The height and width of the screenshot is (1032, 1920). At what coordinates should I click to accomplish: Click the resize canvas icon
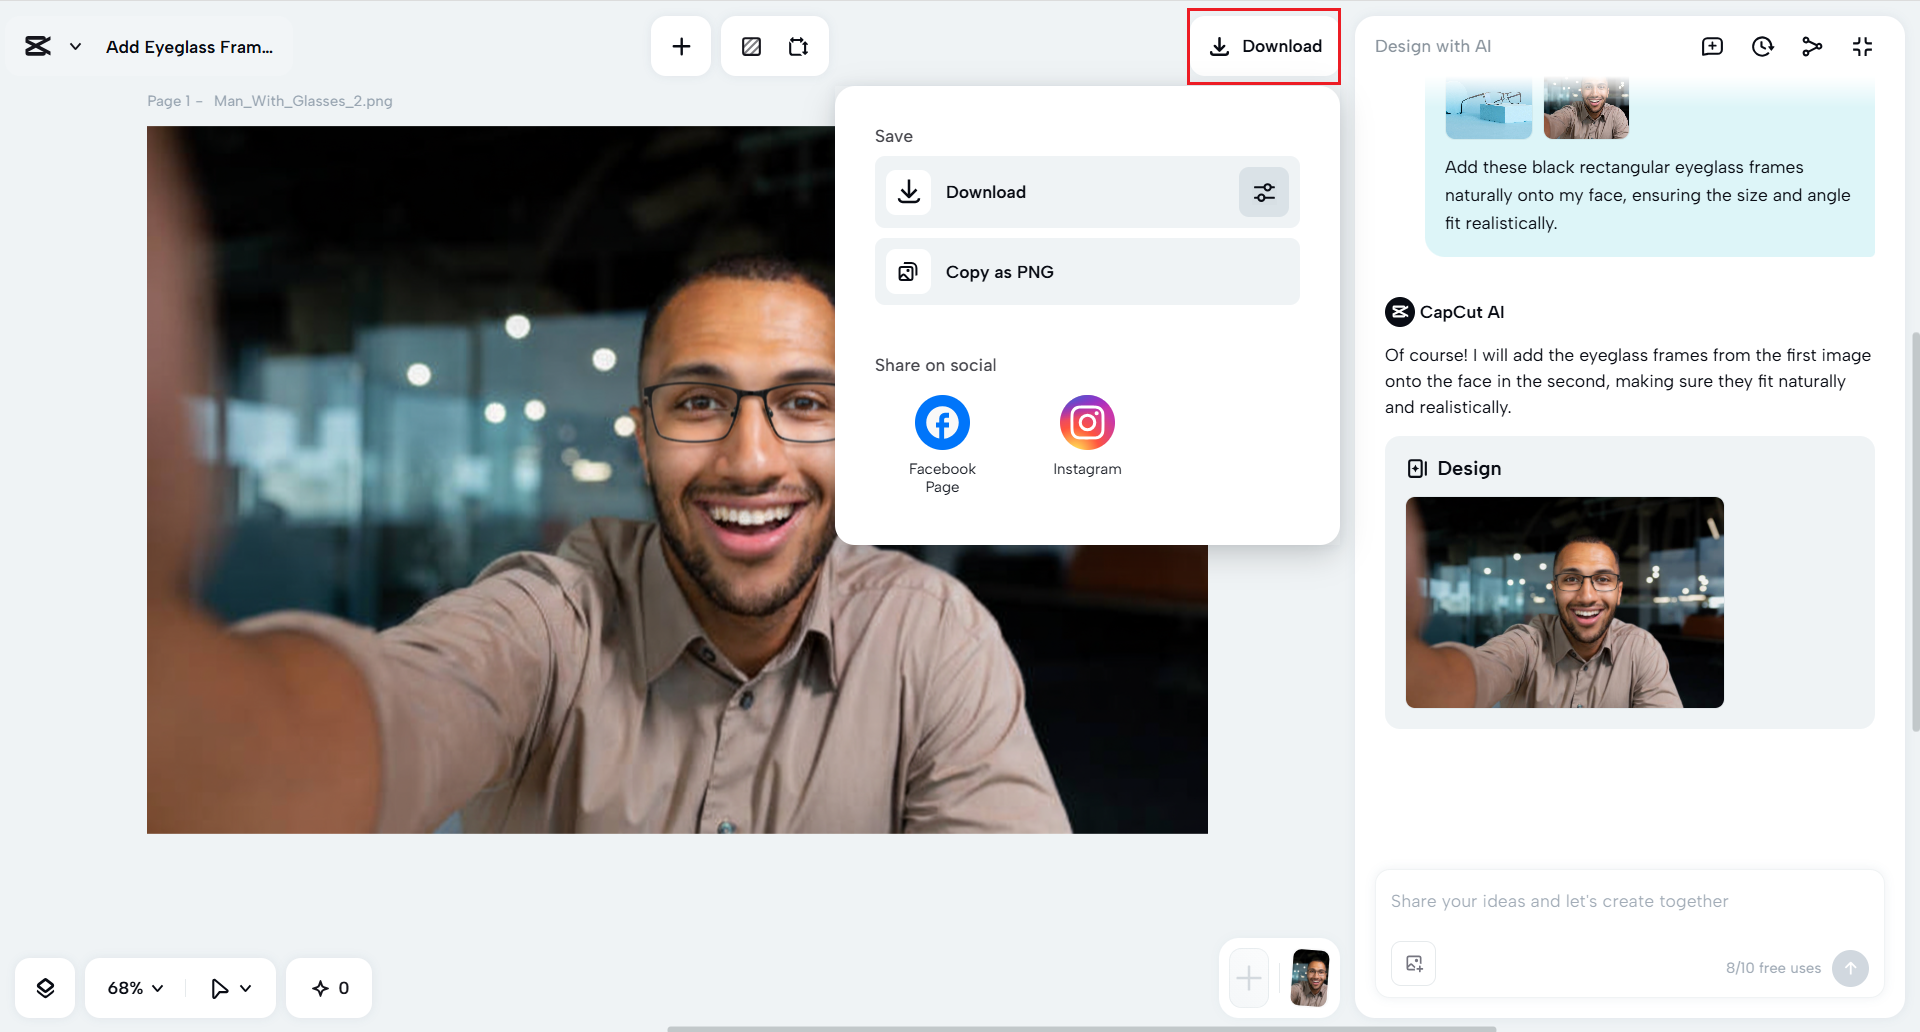click(x=798, y=46)
